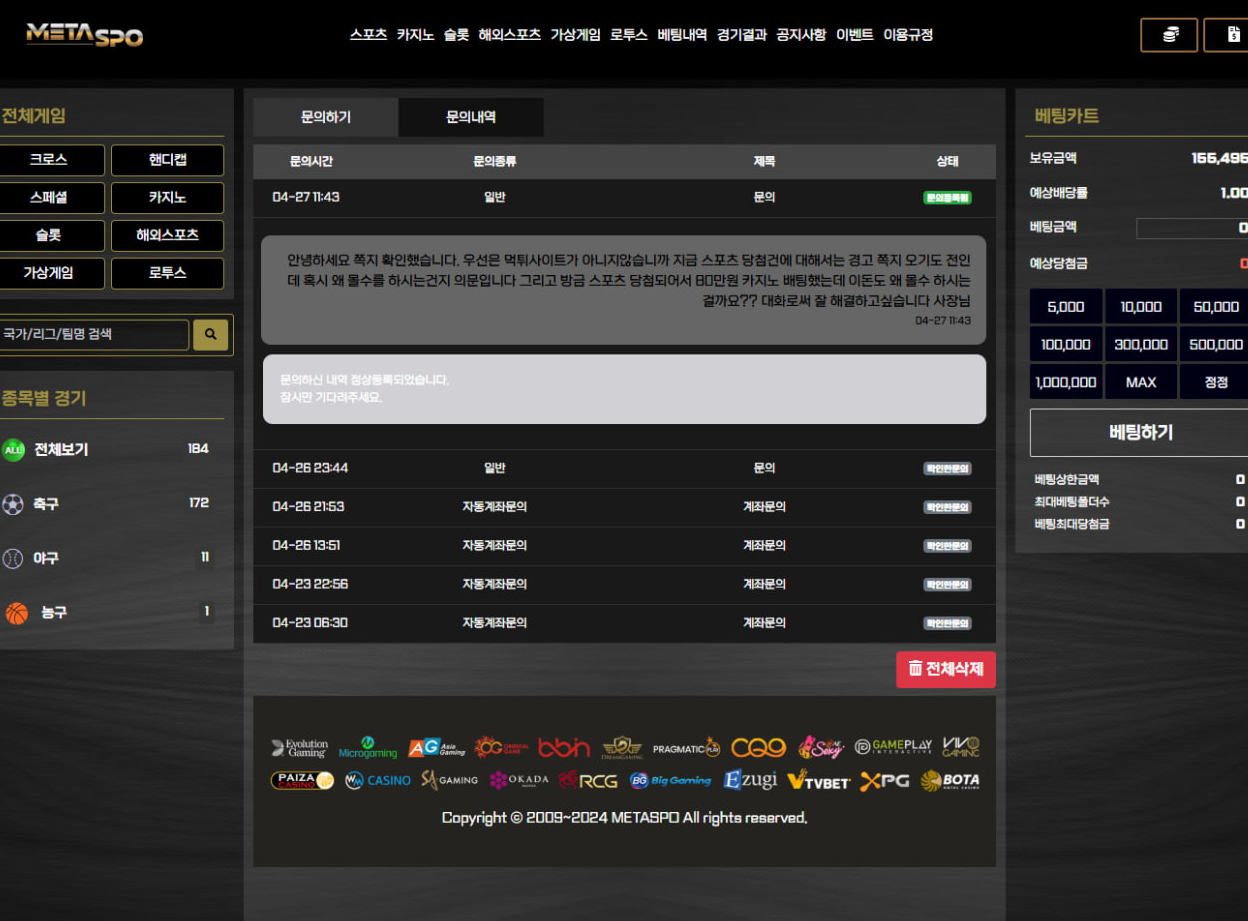Collapse the 04-27 11:43 inquiry row

[623, 198]
